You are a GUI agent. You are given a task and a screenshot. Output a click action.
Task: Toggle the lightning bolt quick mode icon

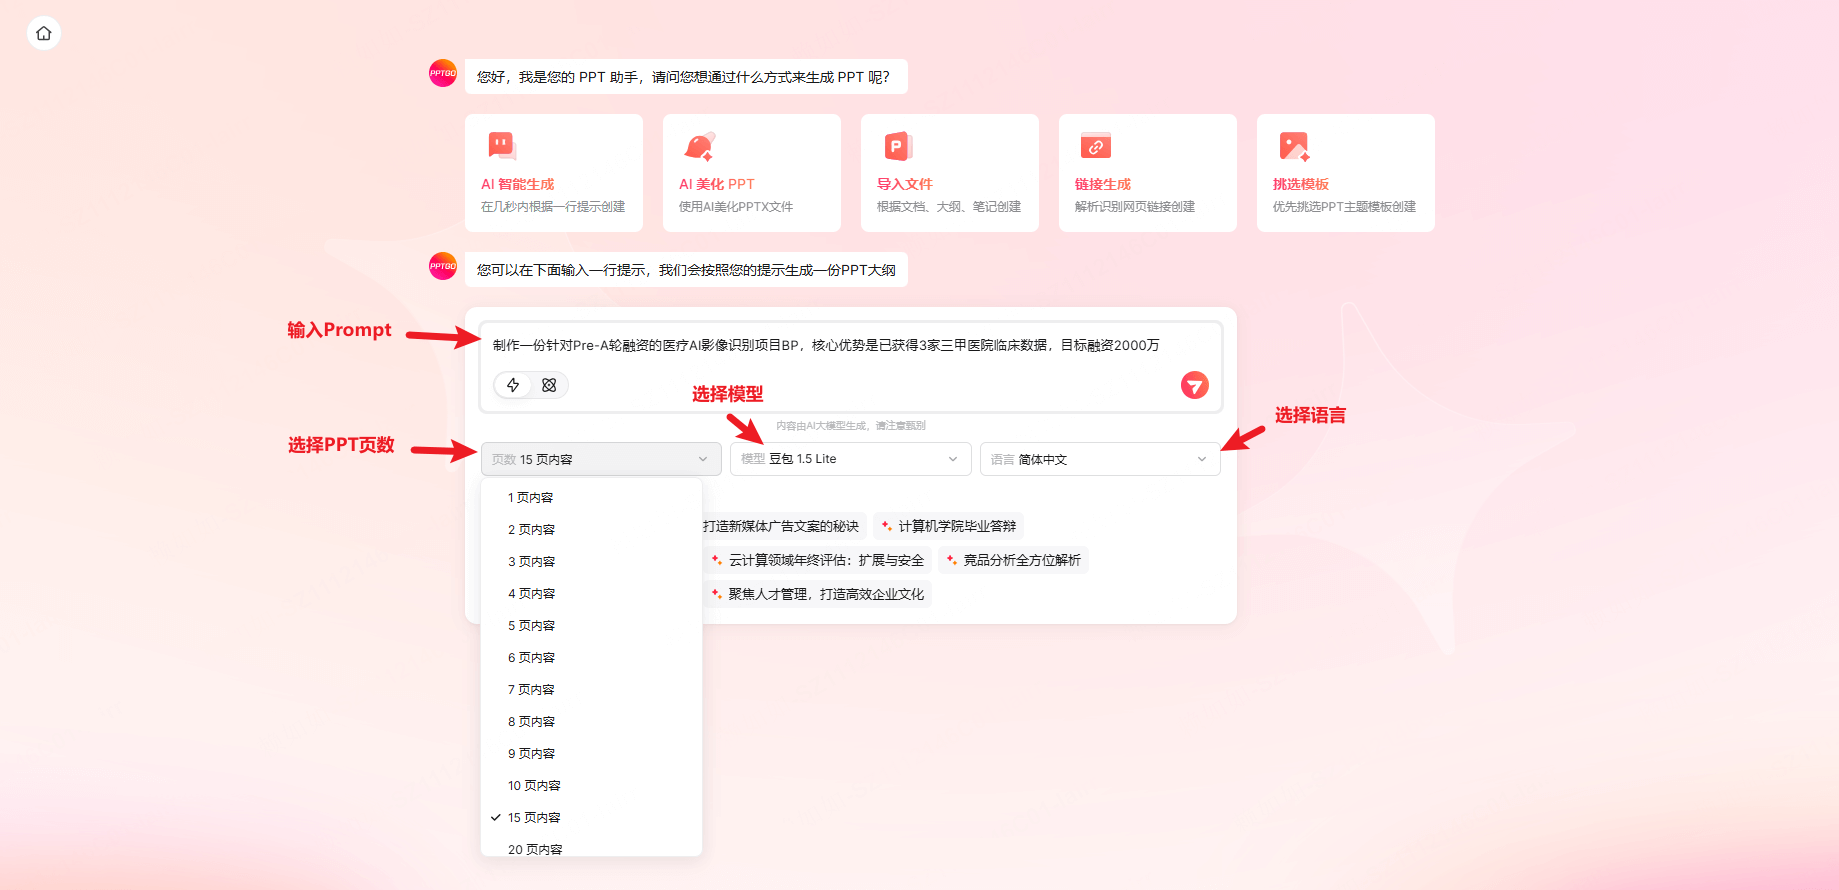(x=513, y=385)
